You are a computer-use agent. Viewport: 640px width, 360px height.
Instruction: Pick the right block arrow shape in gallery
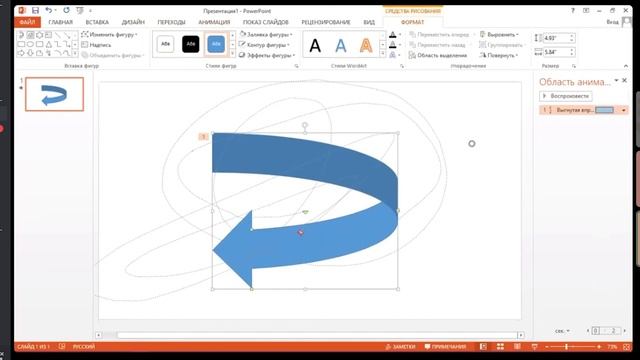[x=21, y=53]
